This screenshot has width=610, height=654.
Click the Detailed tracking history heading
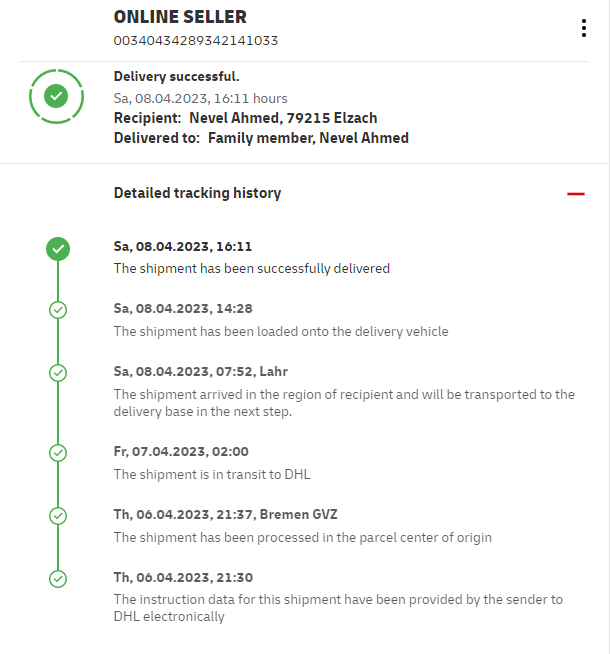tap(197, 193)
